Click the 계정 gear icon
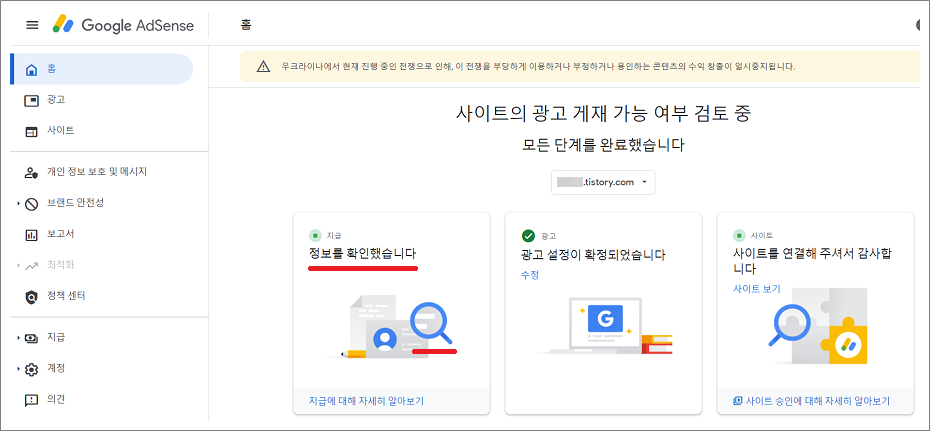Viewport: 930px width, 431px height. click(x=31, y=369)
